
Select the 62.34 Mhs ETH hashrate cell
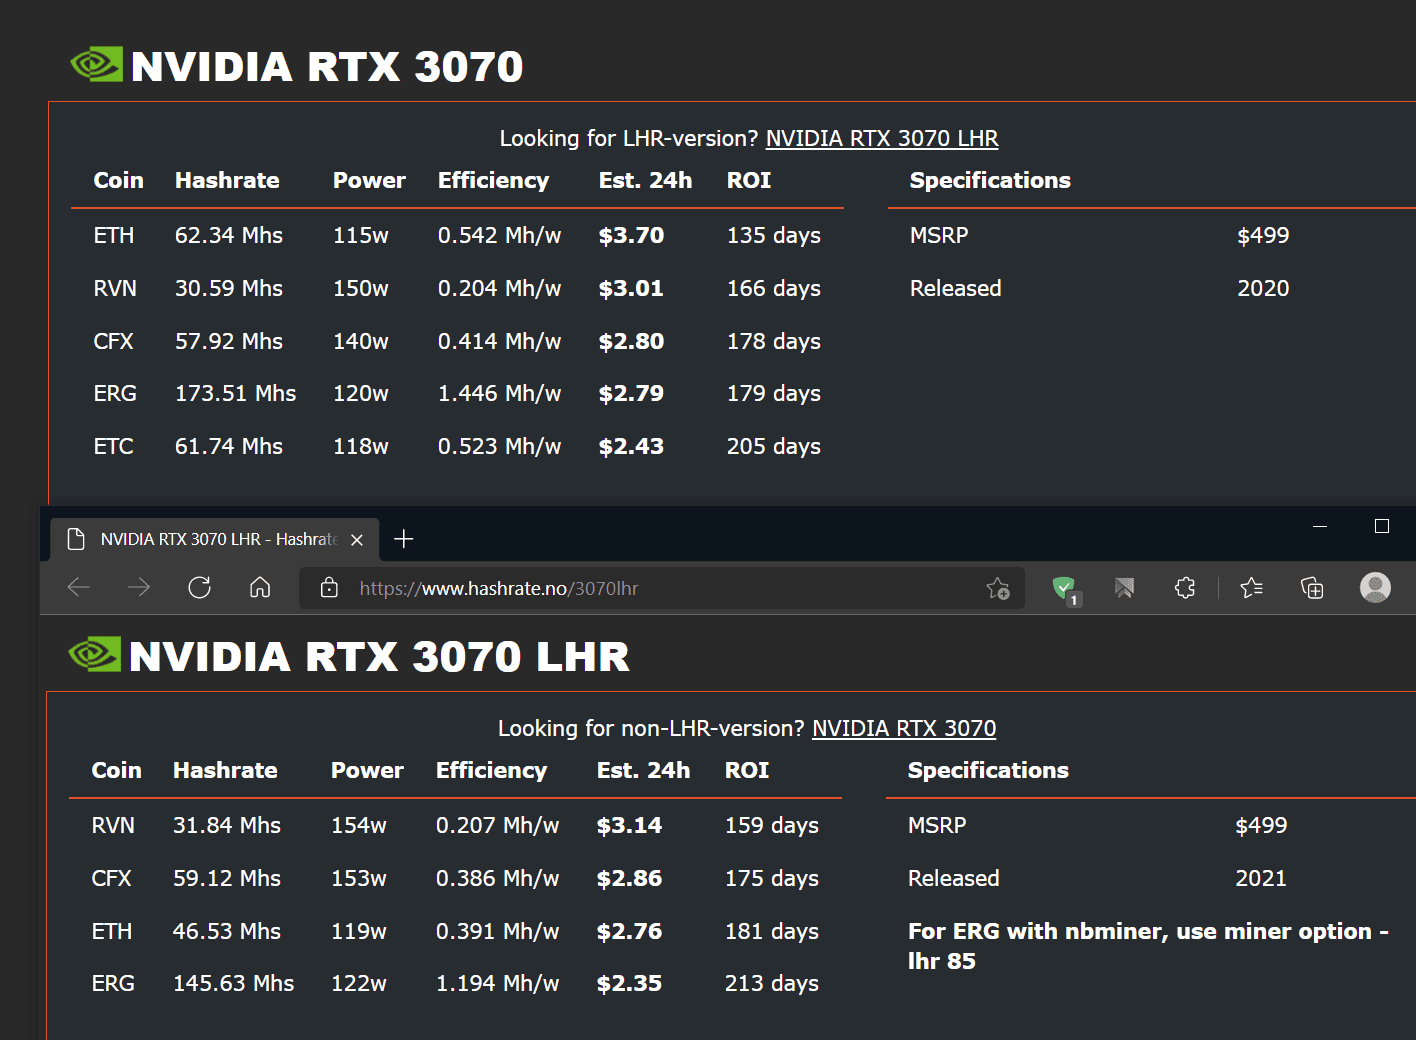[x=229, y=235]
